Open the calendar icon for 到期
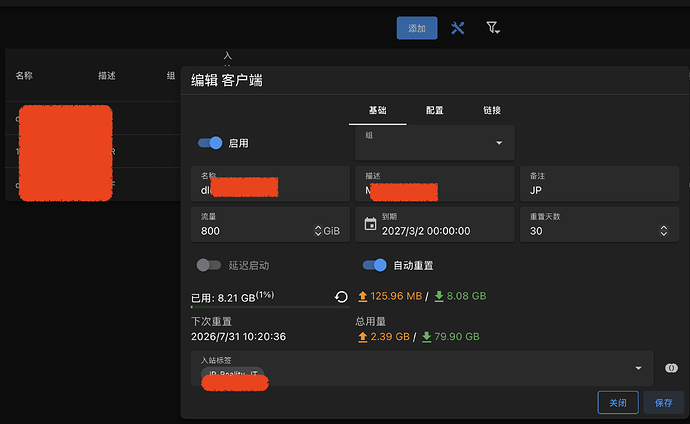The height and width of the screenshot is (424, 690). [x=371, y=224]
